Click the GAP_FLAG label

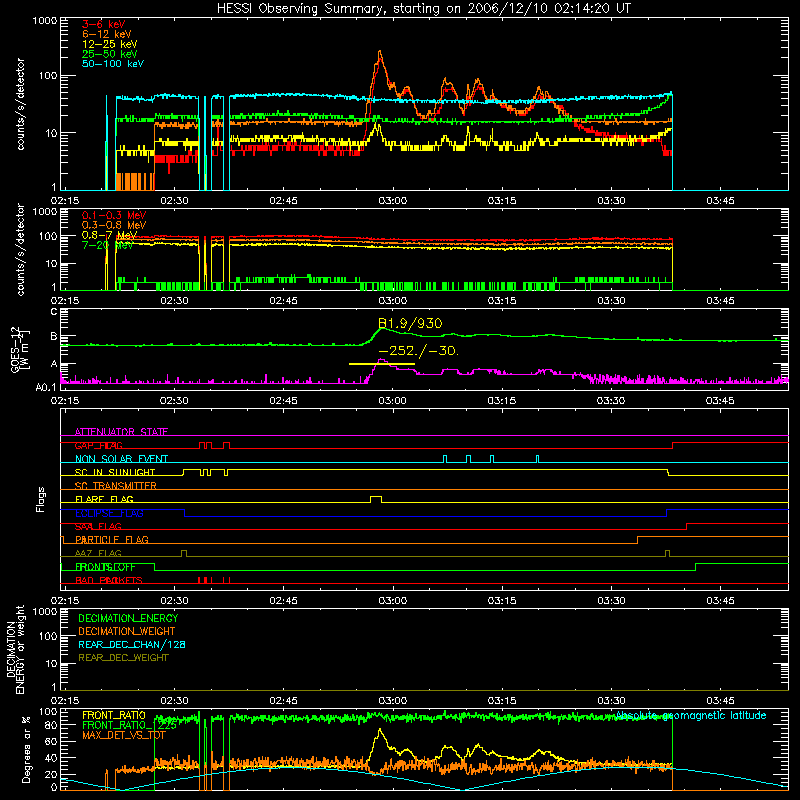98,445
